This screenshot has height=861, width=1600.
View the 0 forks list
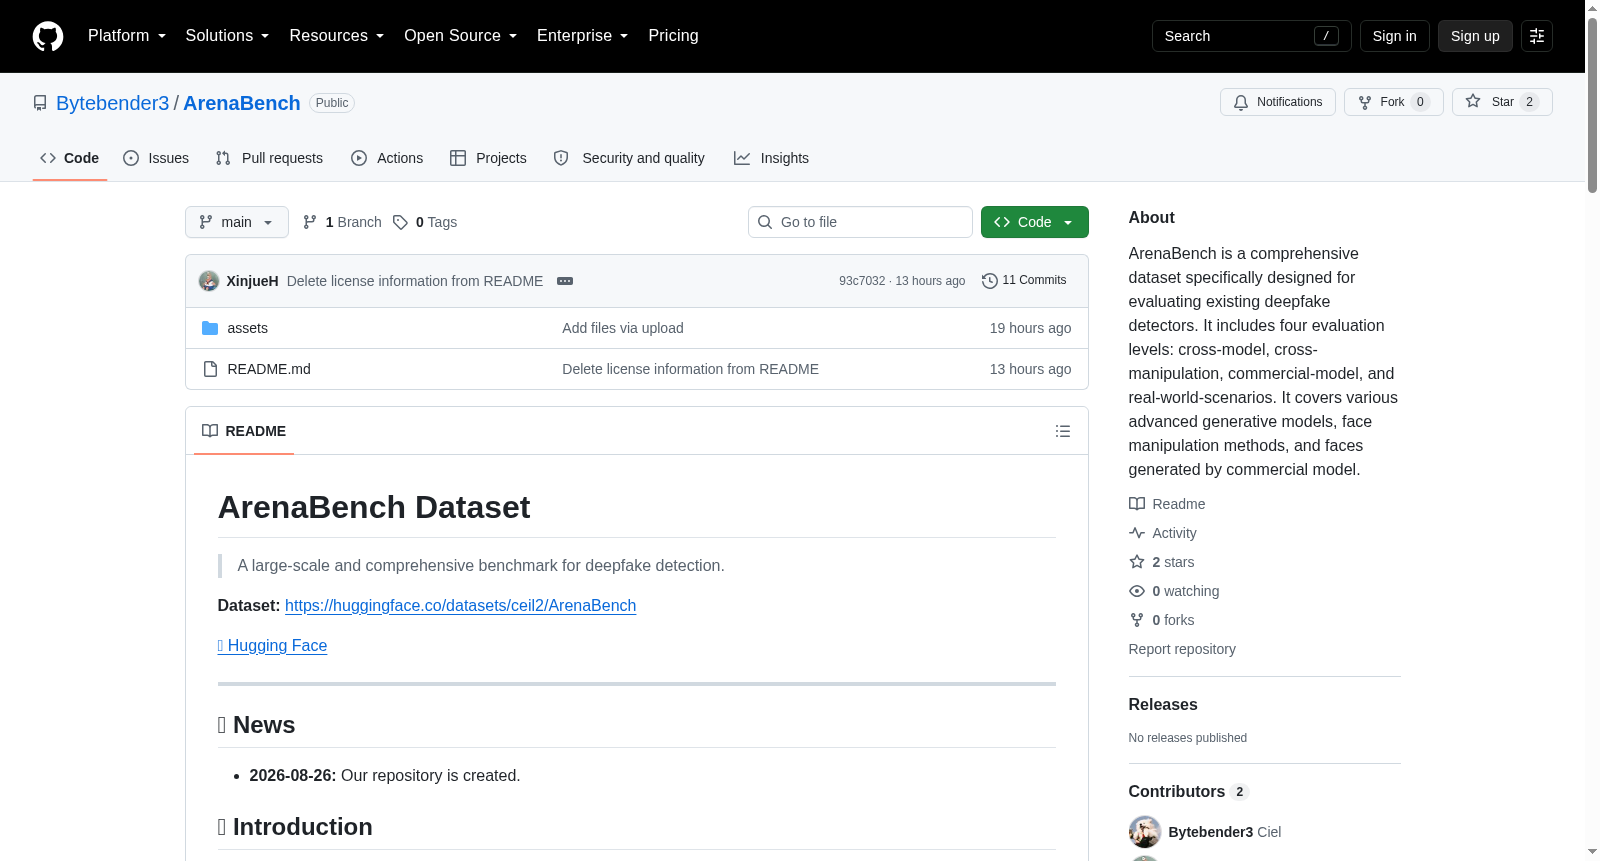(x=1162, y=620)
